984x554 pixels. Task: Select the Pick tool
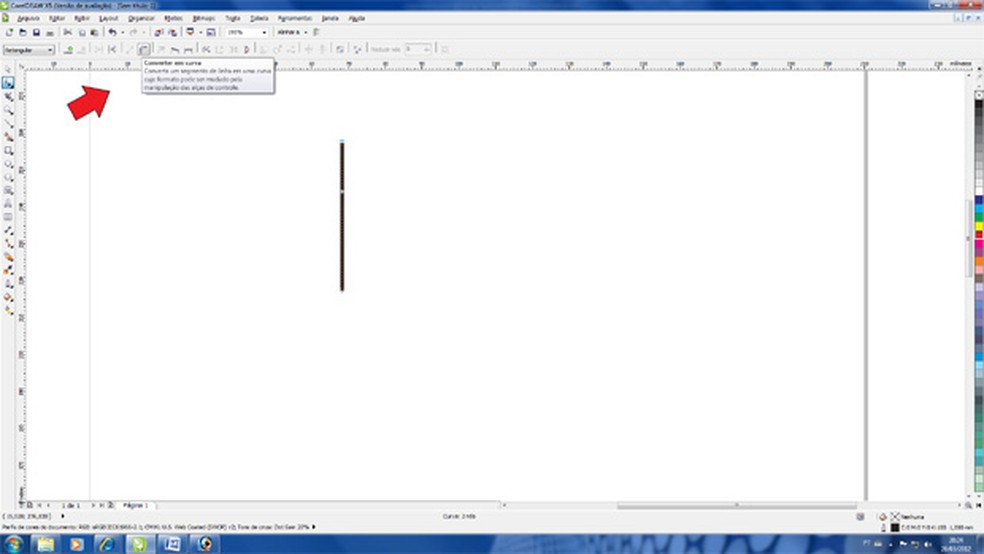click(8, 69)
